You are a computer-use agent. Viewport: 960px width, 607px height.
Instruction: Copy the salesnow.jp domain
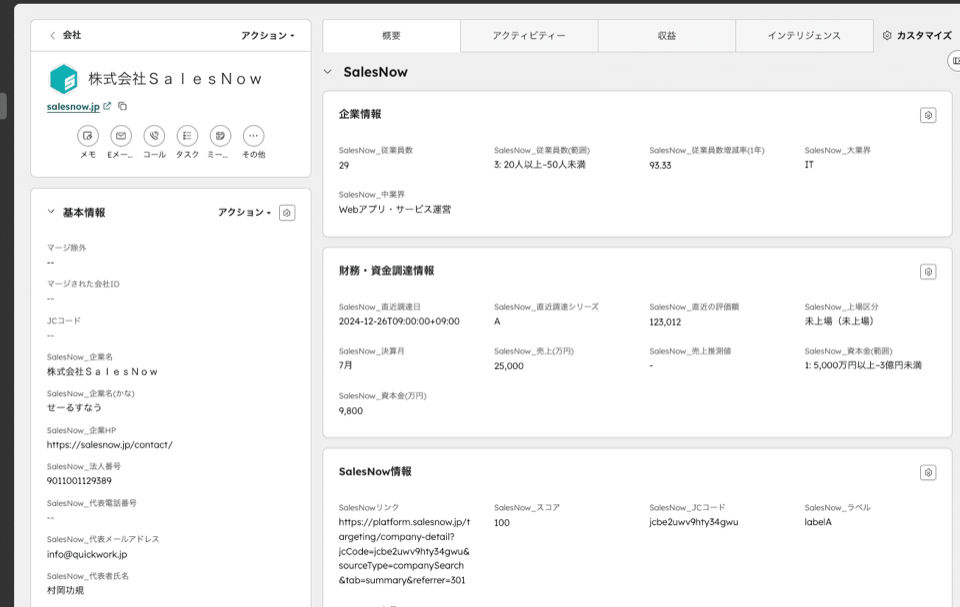tap(122, 106)
